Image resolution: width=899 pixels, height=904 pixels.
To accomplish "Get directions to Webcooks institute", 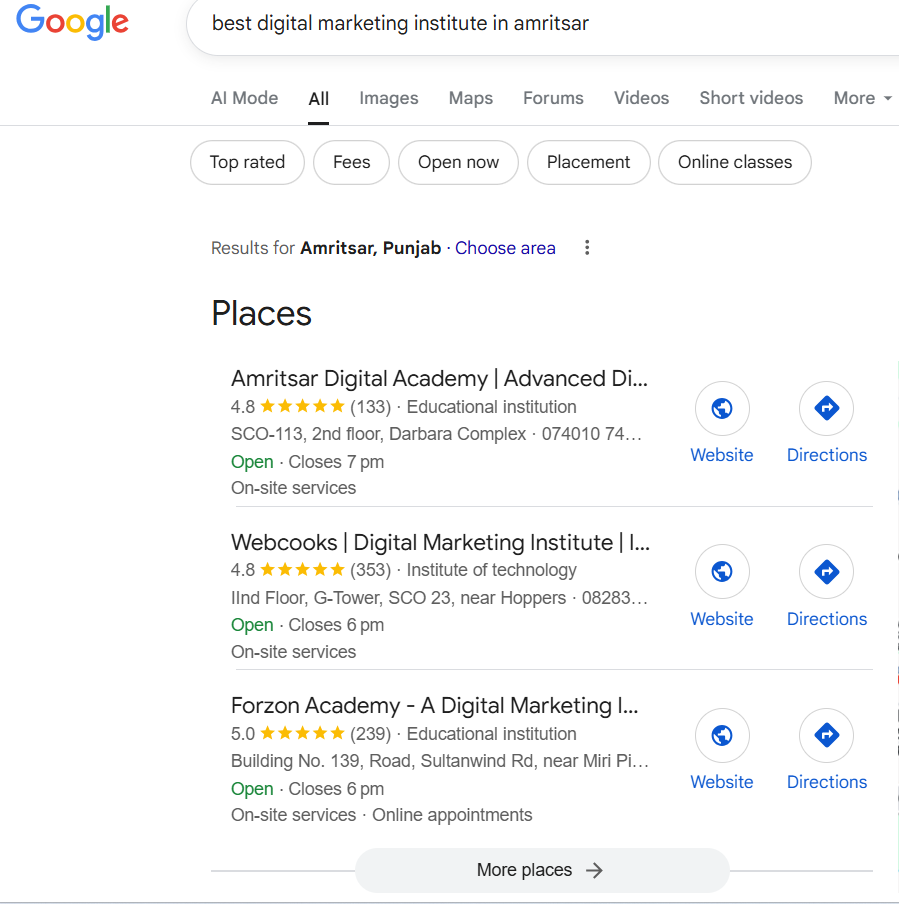I will pos(826,571).
